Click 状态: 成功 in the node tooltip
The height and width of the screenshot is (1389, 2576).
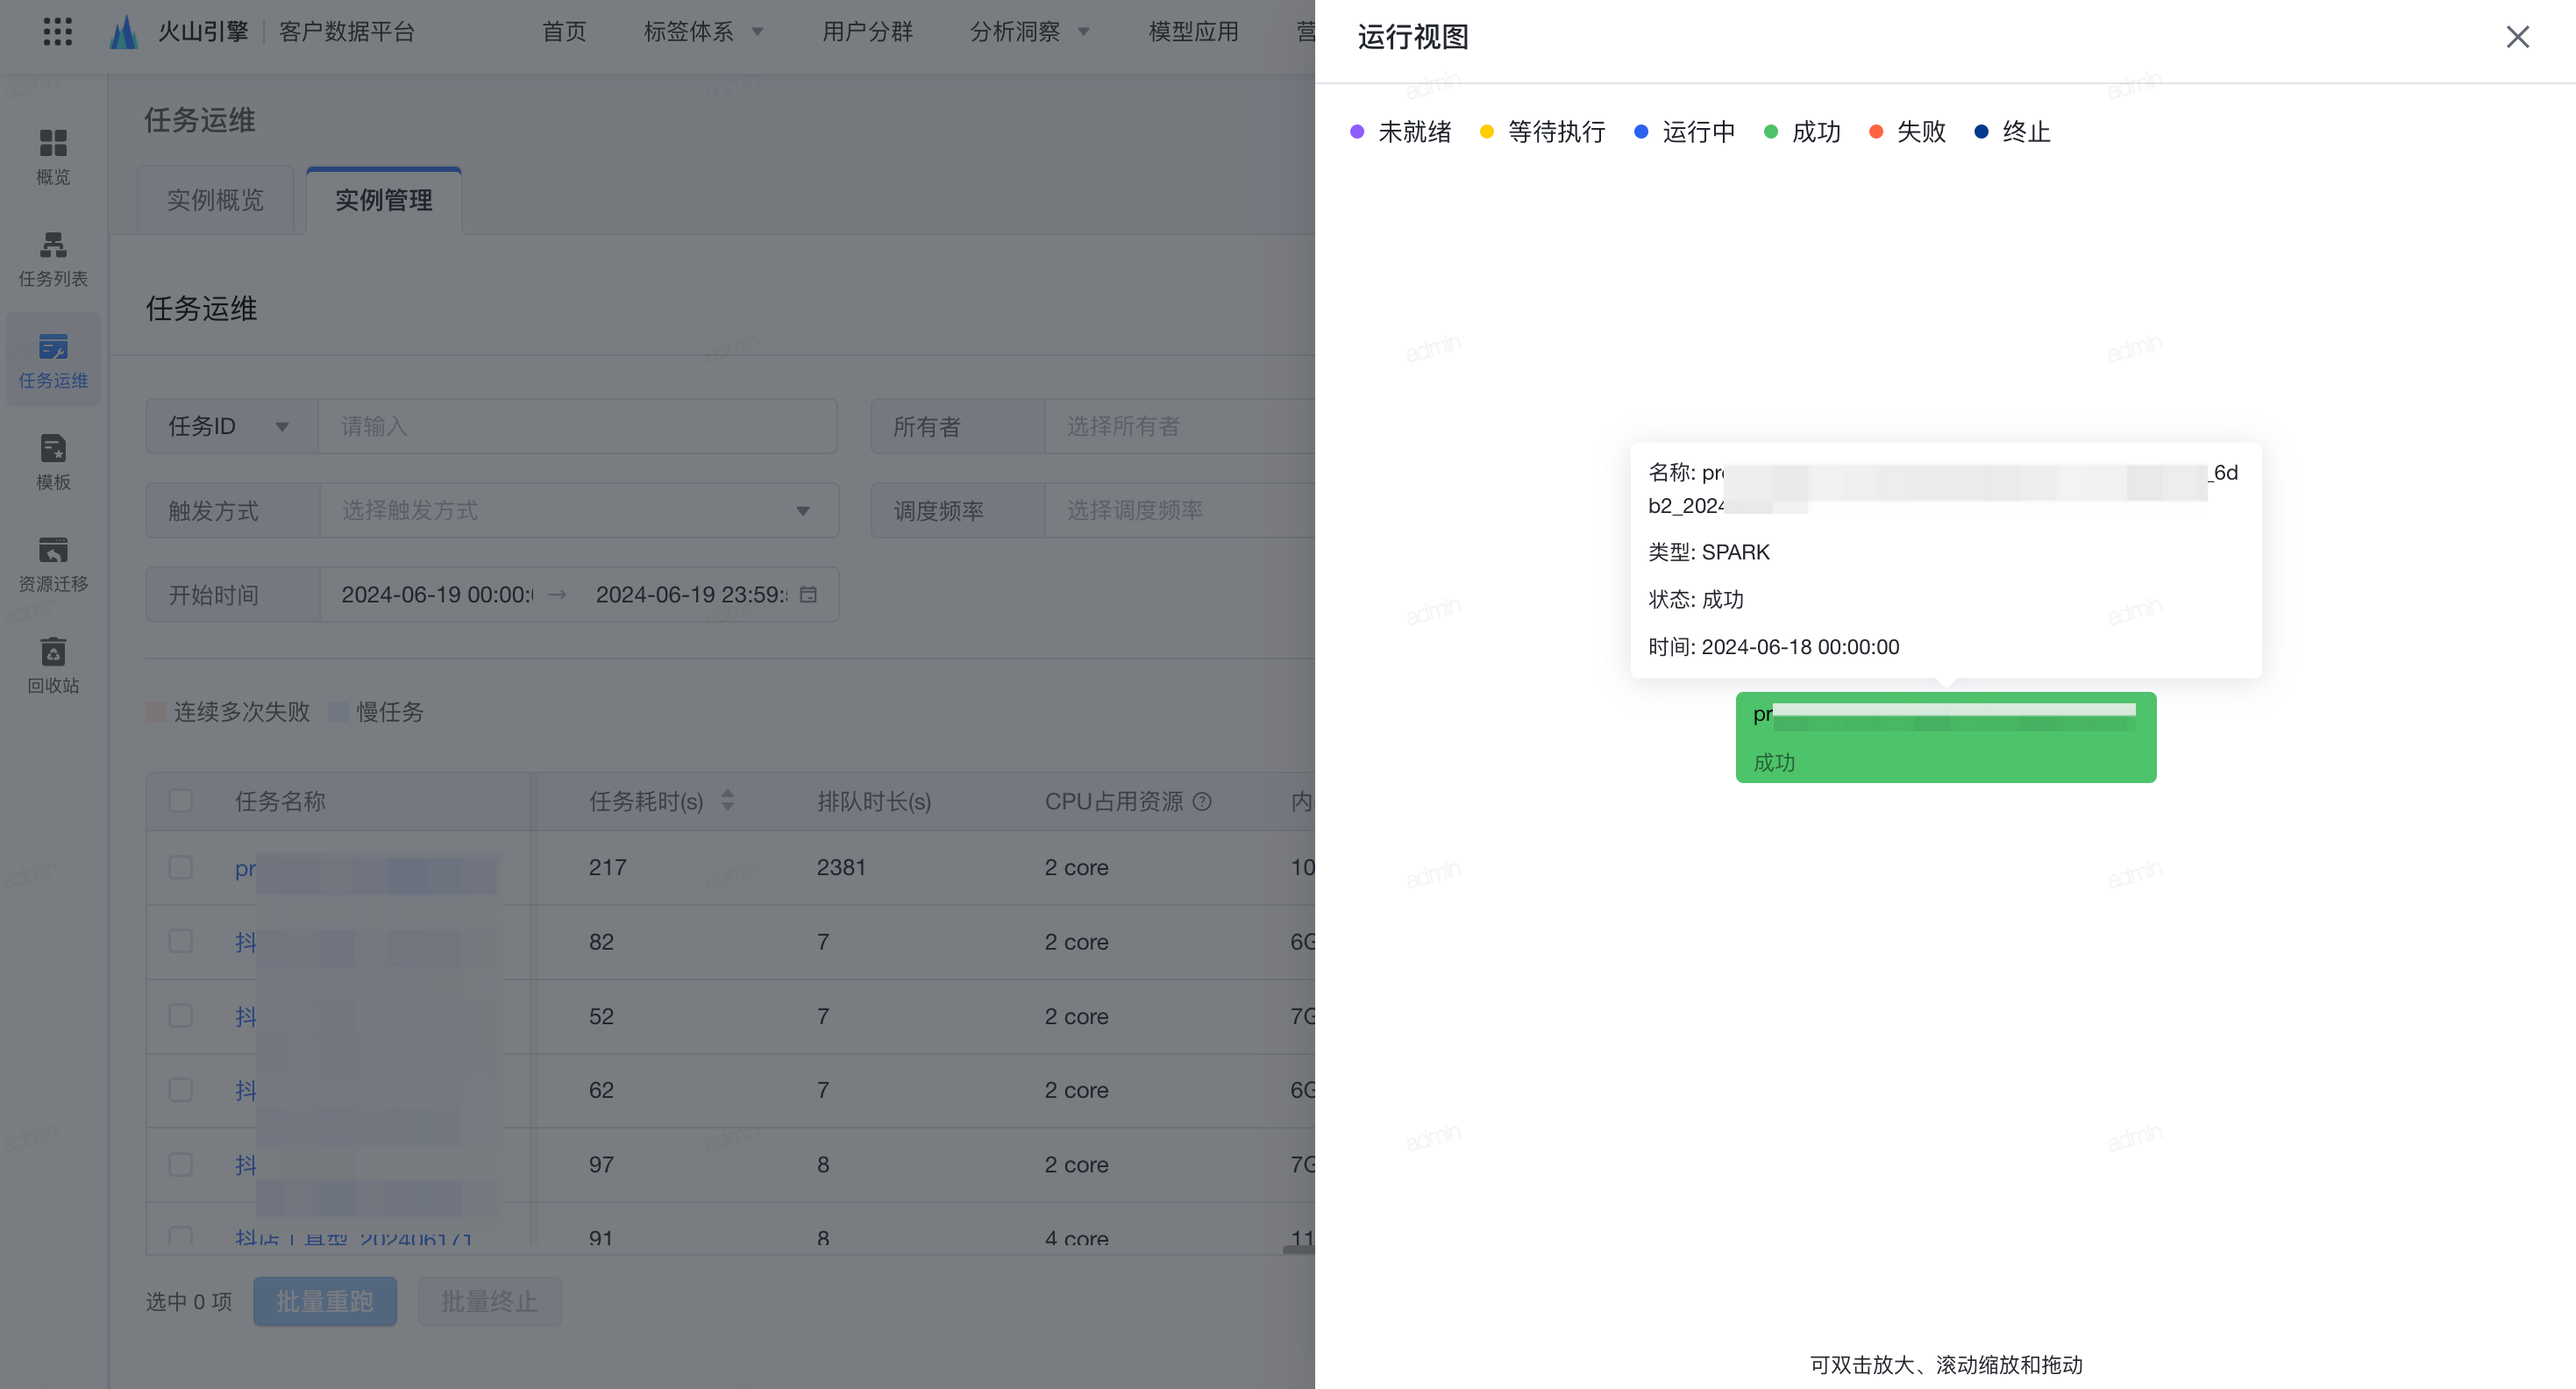(x=1695, y=599)
